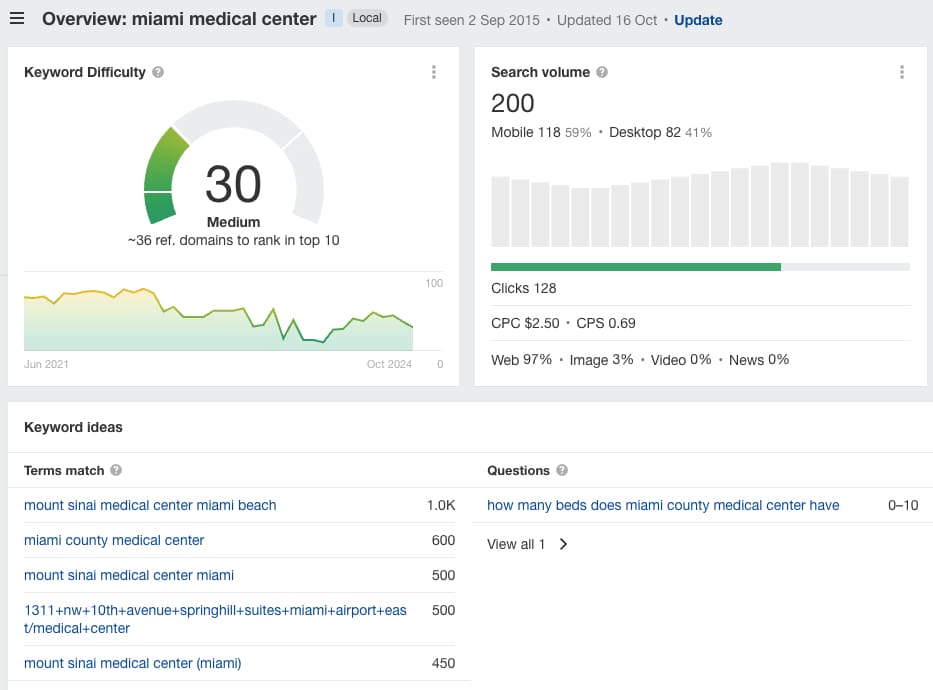Open the 'how many beds' question keyword
Image resolution: width=933 pixels, height=690 pixels.
click(x=663, y=505)
